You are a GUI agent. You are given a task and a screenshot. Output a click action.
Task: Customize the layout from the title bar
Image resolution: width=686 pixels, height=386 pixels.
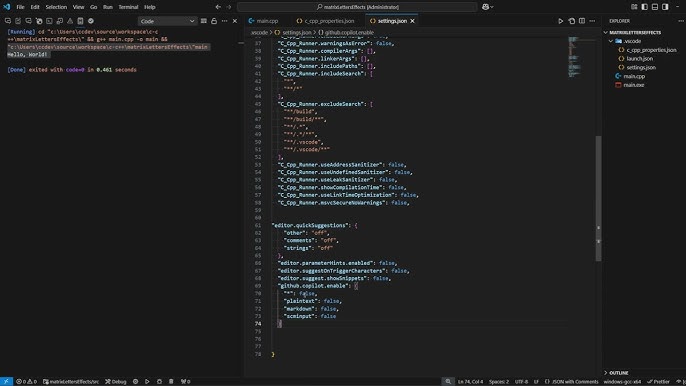(634, 7)
